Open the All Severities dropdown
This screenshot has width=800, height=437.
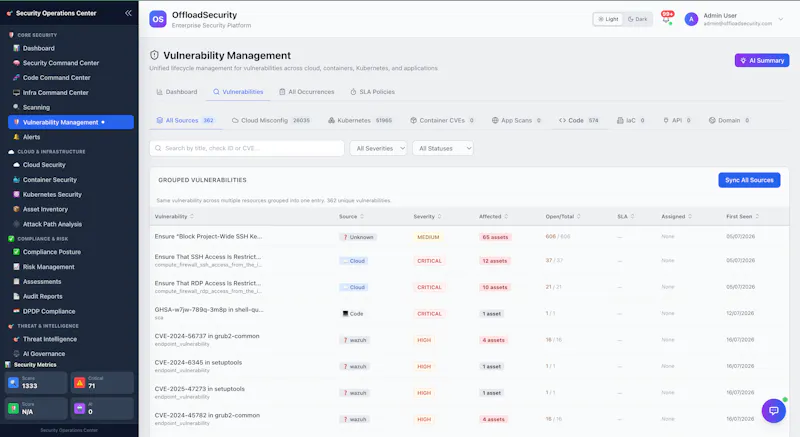[x=378, y=148]
